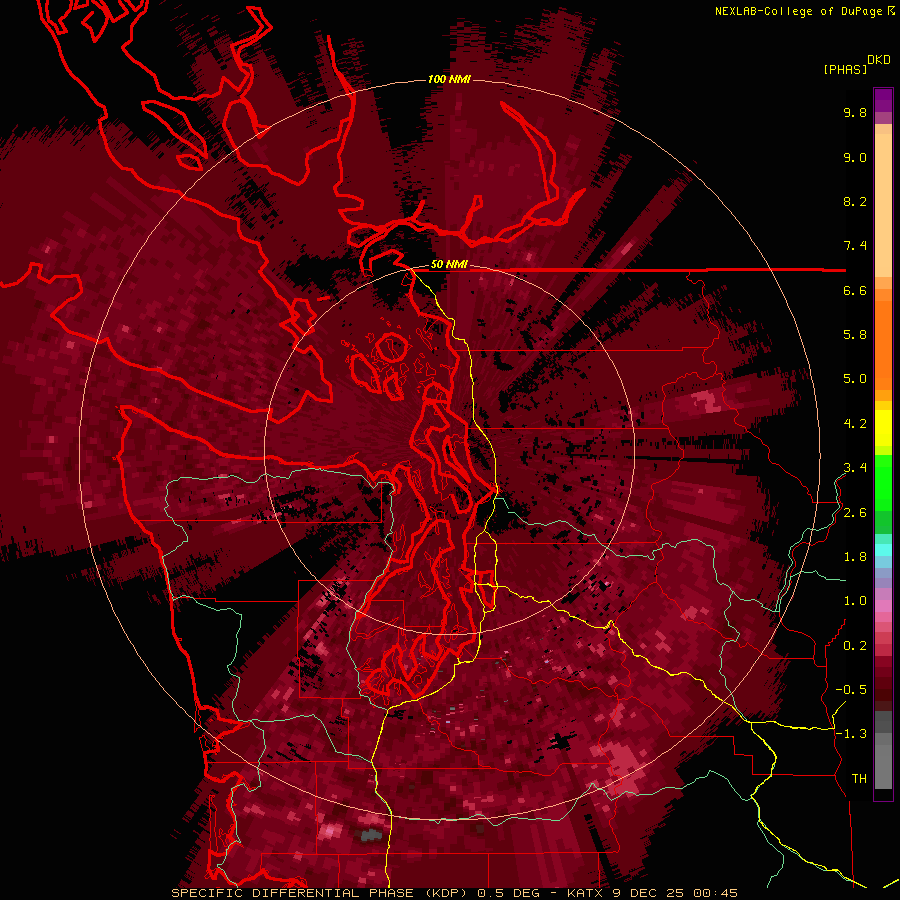The width and height of the screenshot is (900, 900).
Task: Click the 2.6 scale value
Action: pos(855,513)
